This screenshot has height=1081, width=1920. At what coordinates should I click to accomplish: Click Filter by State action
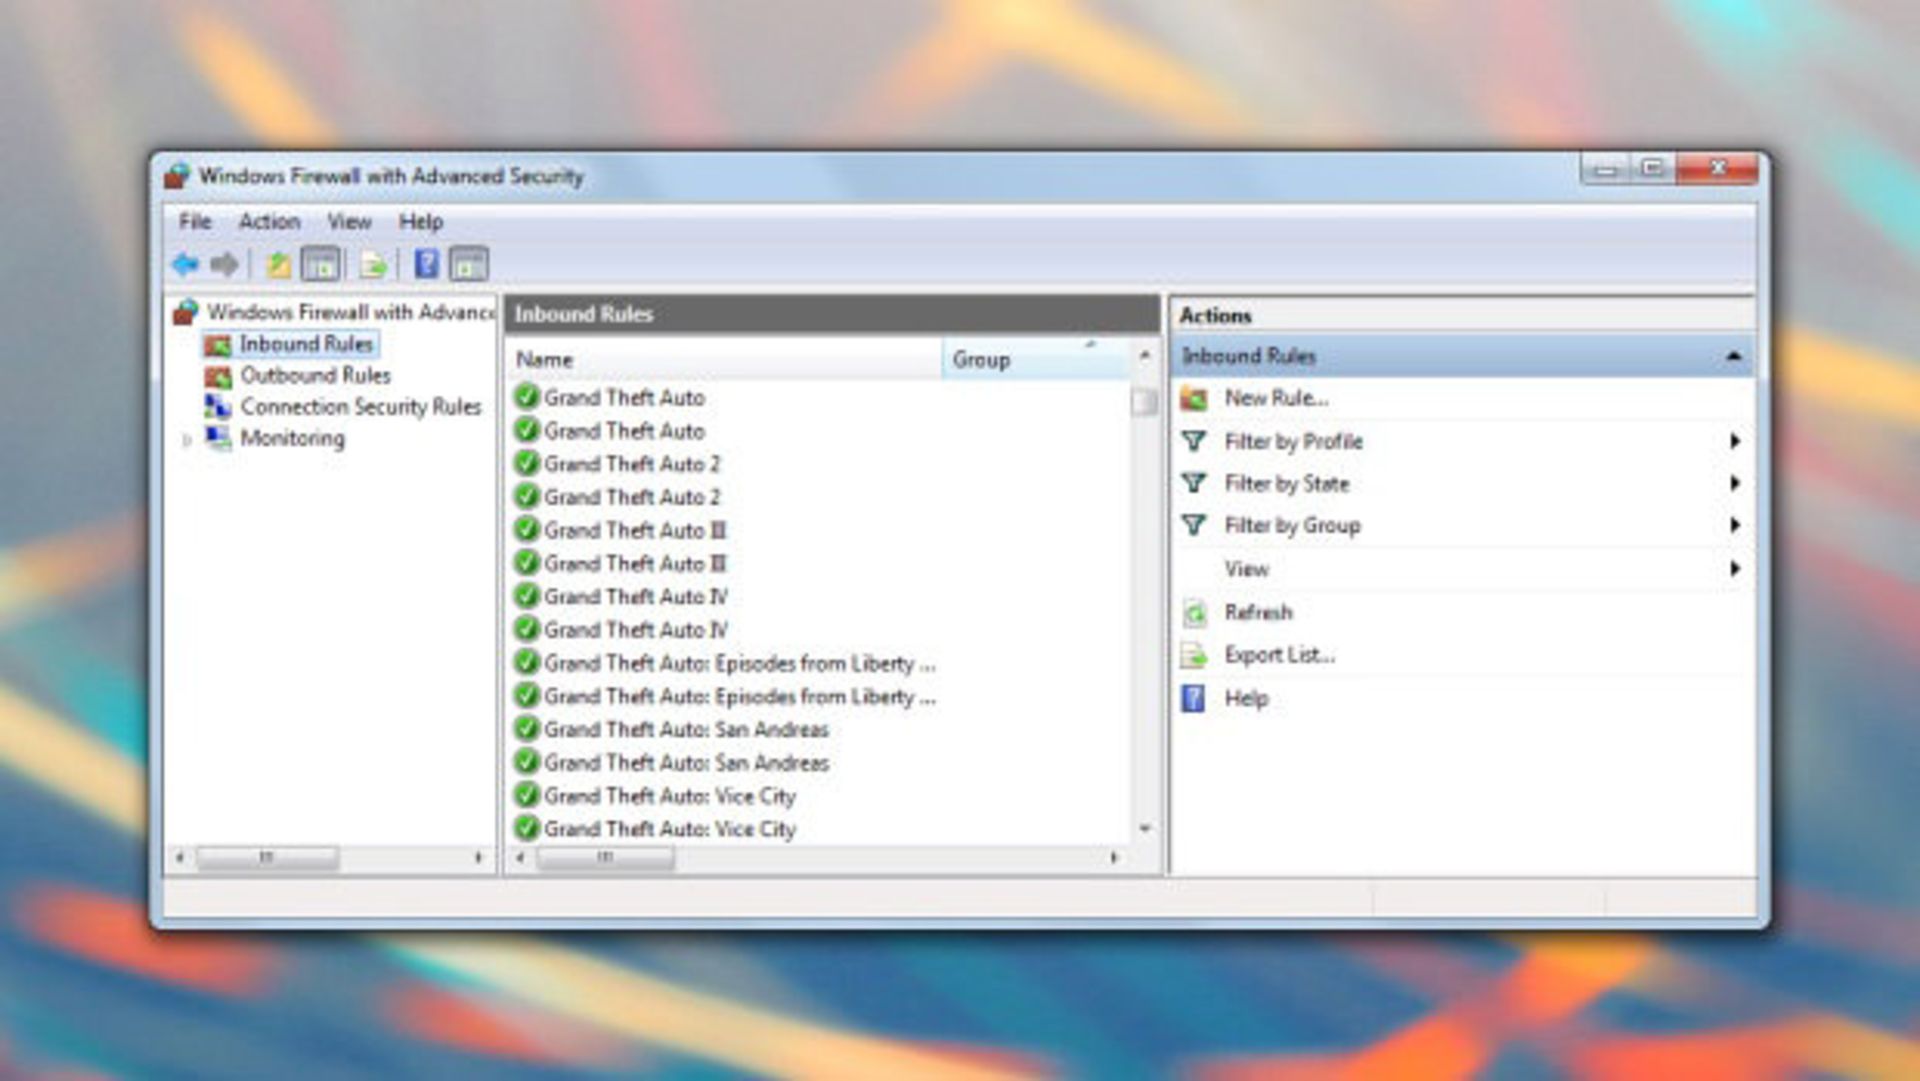[1287, 484]
